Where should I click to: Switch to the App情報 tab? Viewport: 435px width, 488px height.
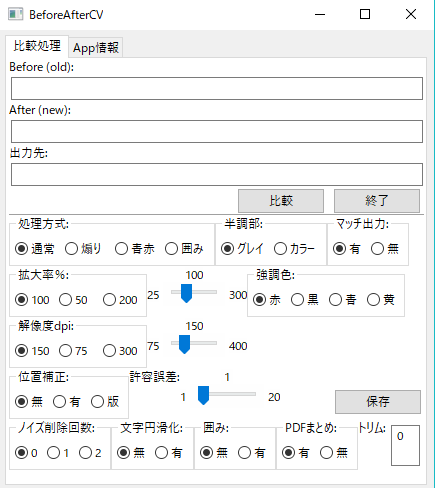(x=96, y=47)
